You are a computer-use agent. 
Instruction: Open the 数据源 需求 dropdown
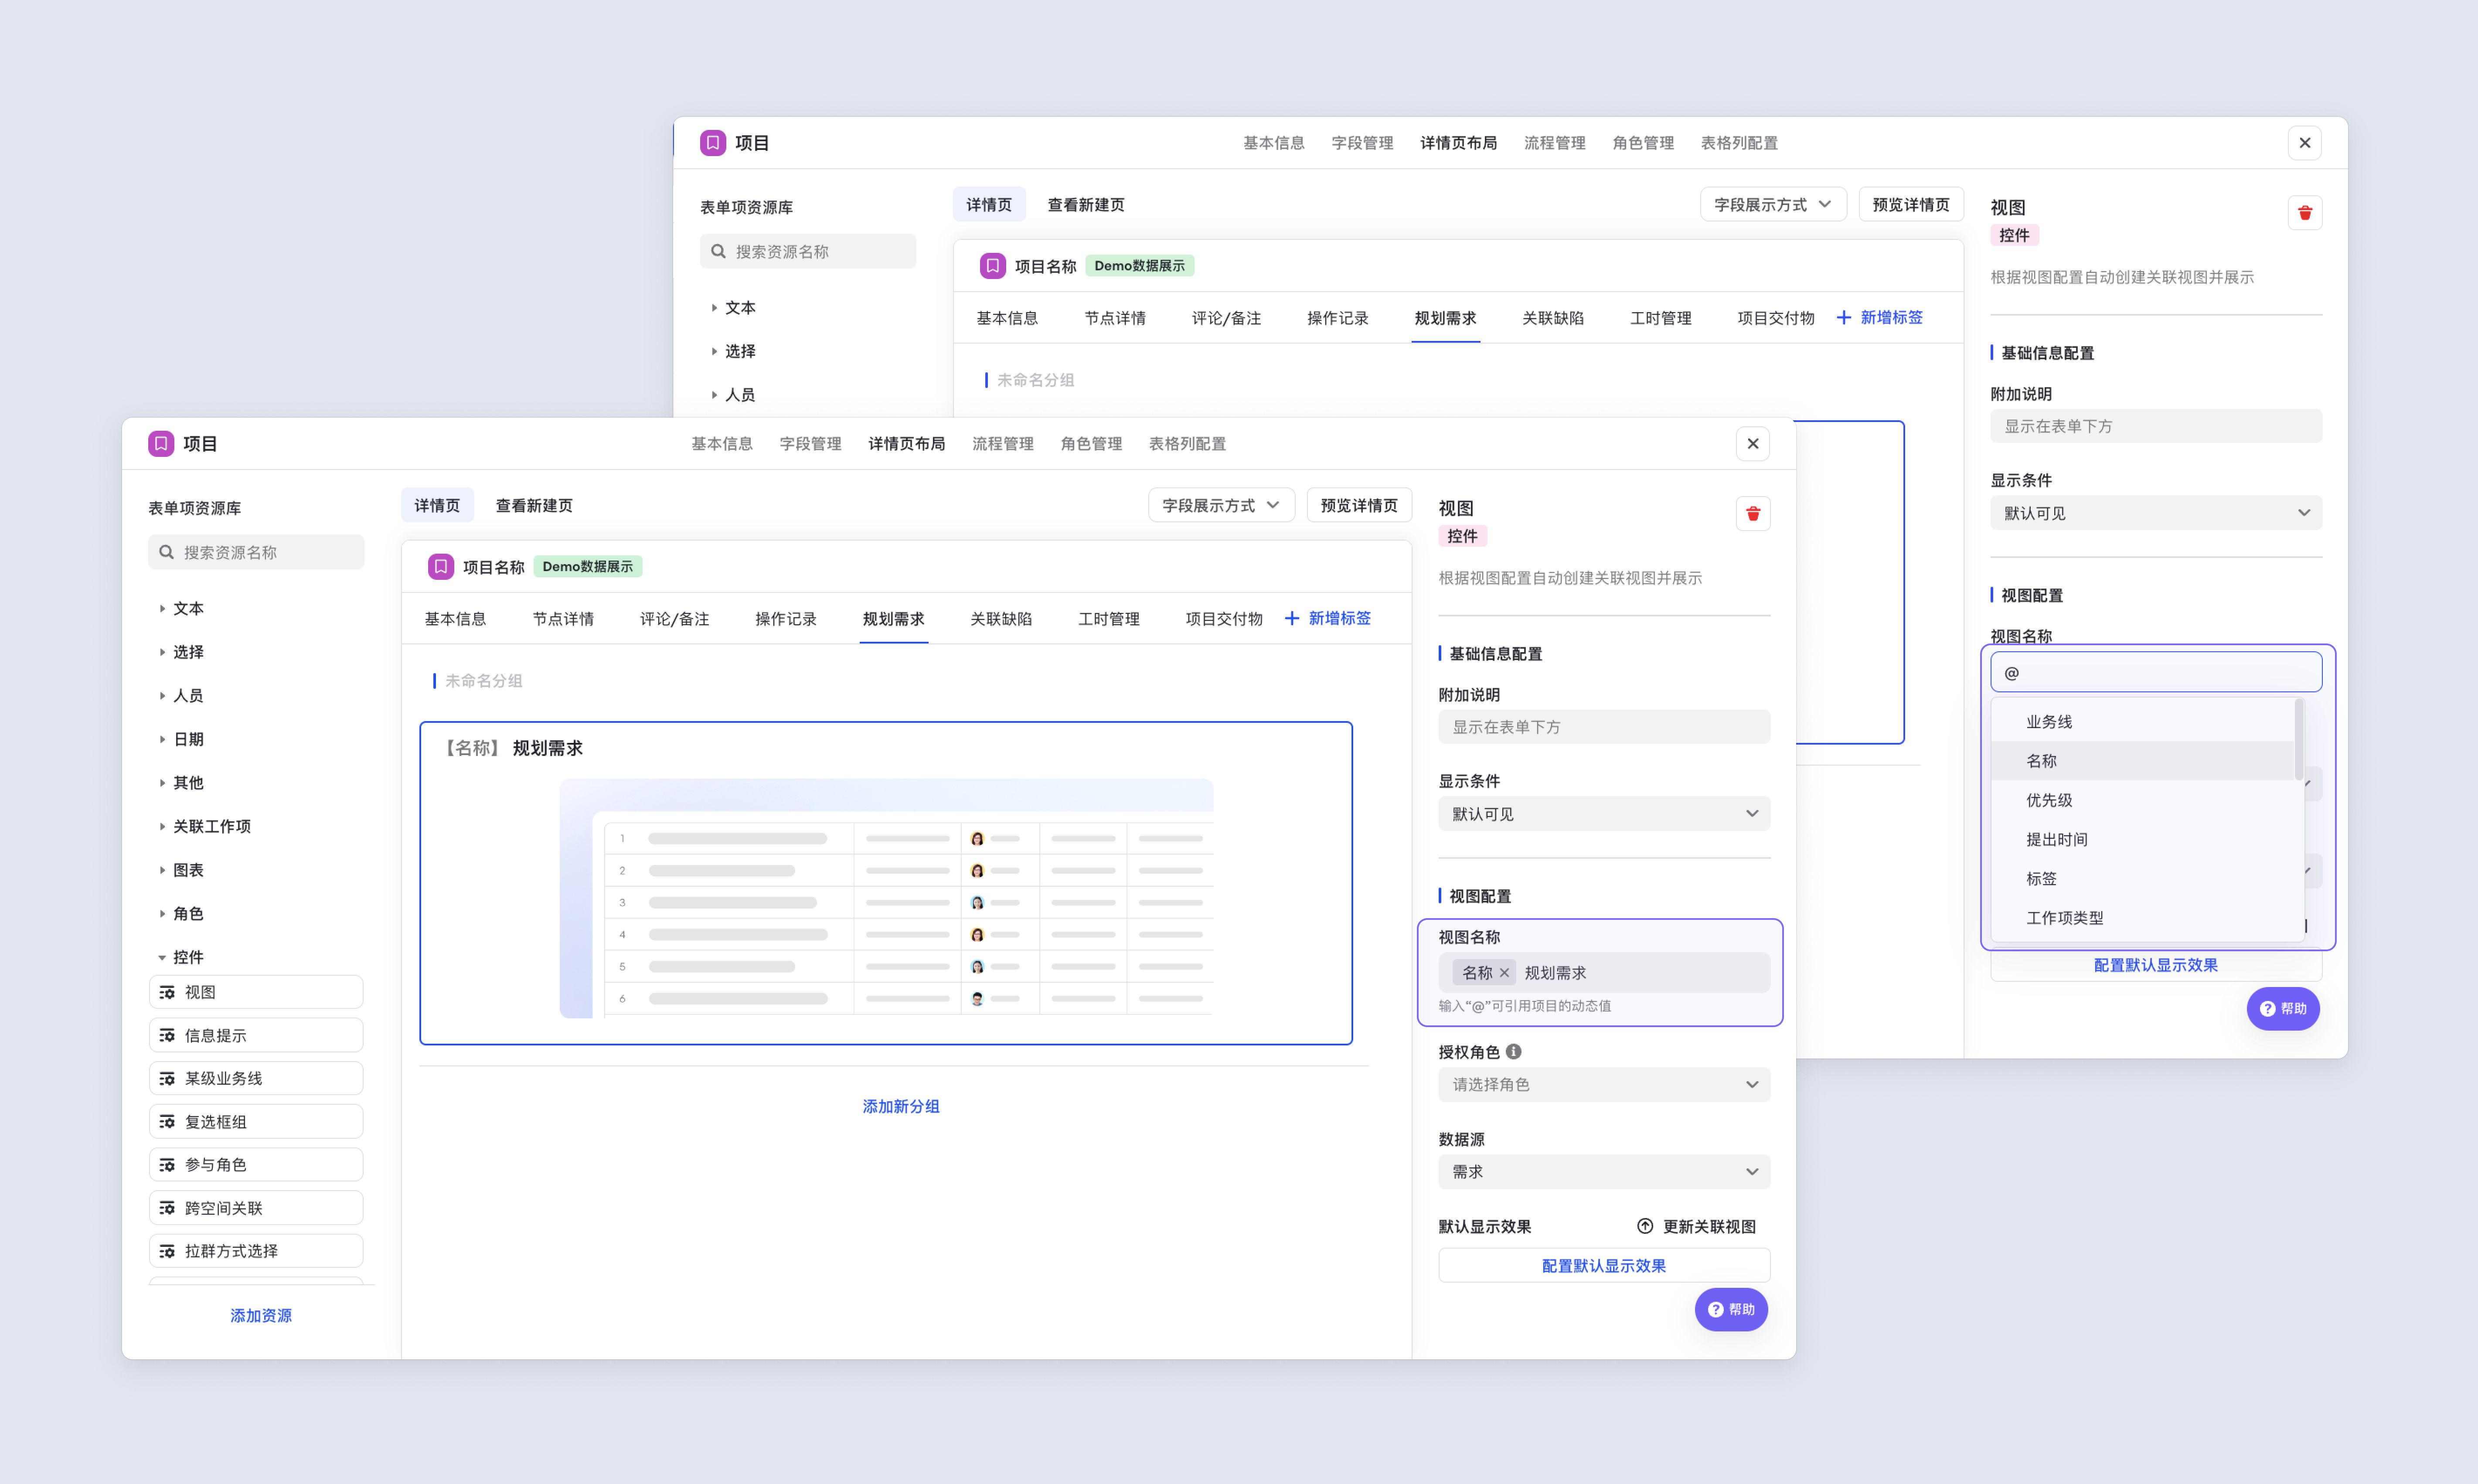[1603, 1171]
